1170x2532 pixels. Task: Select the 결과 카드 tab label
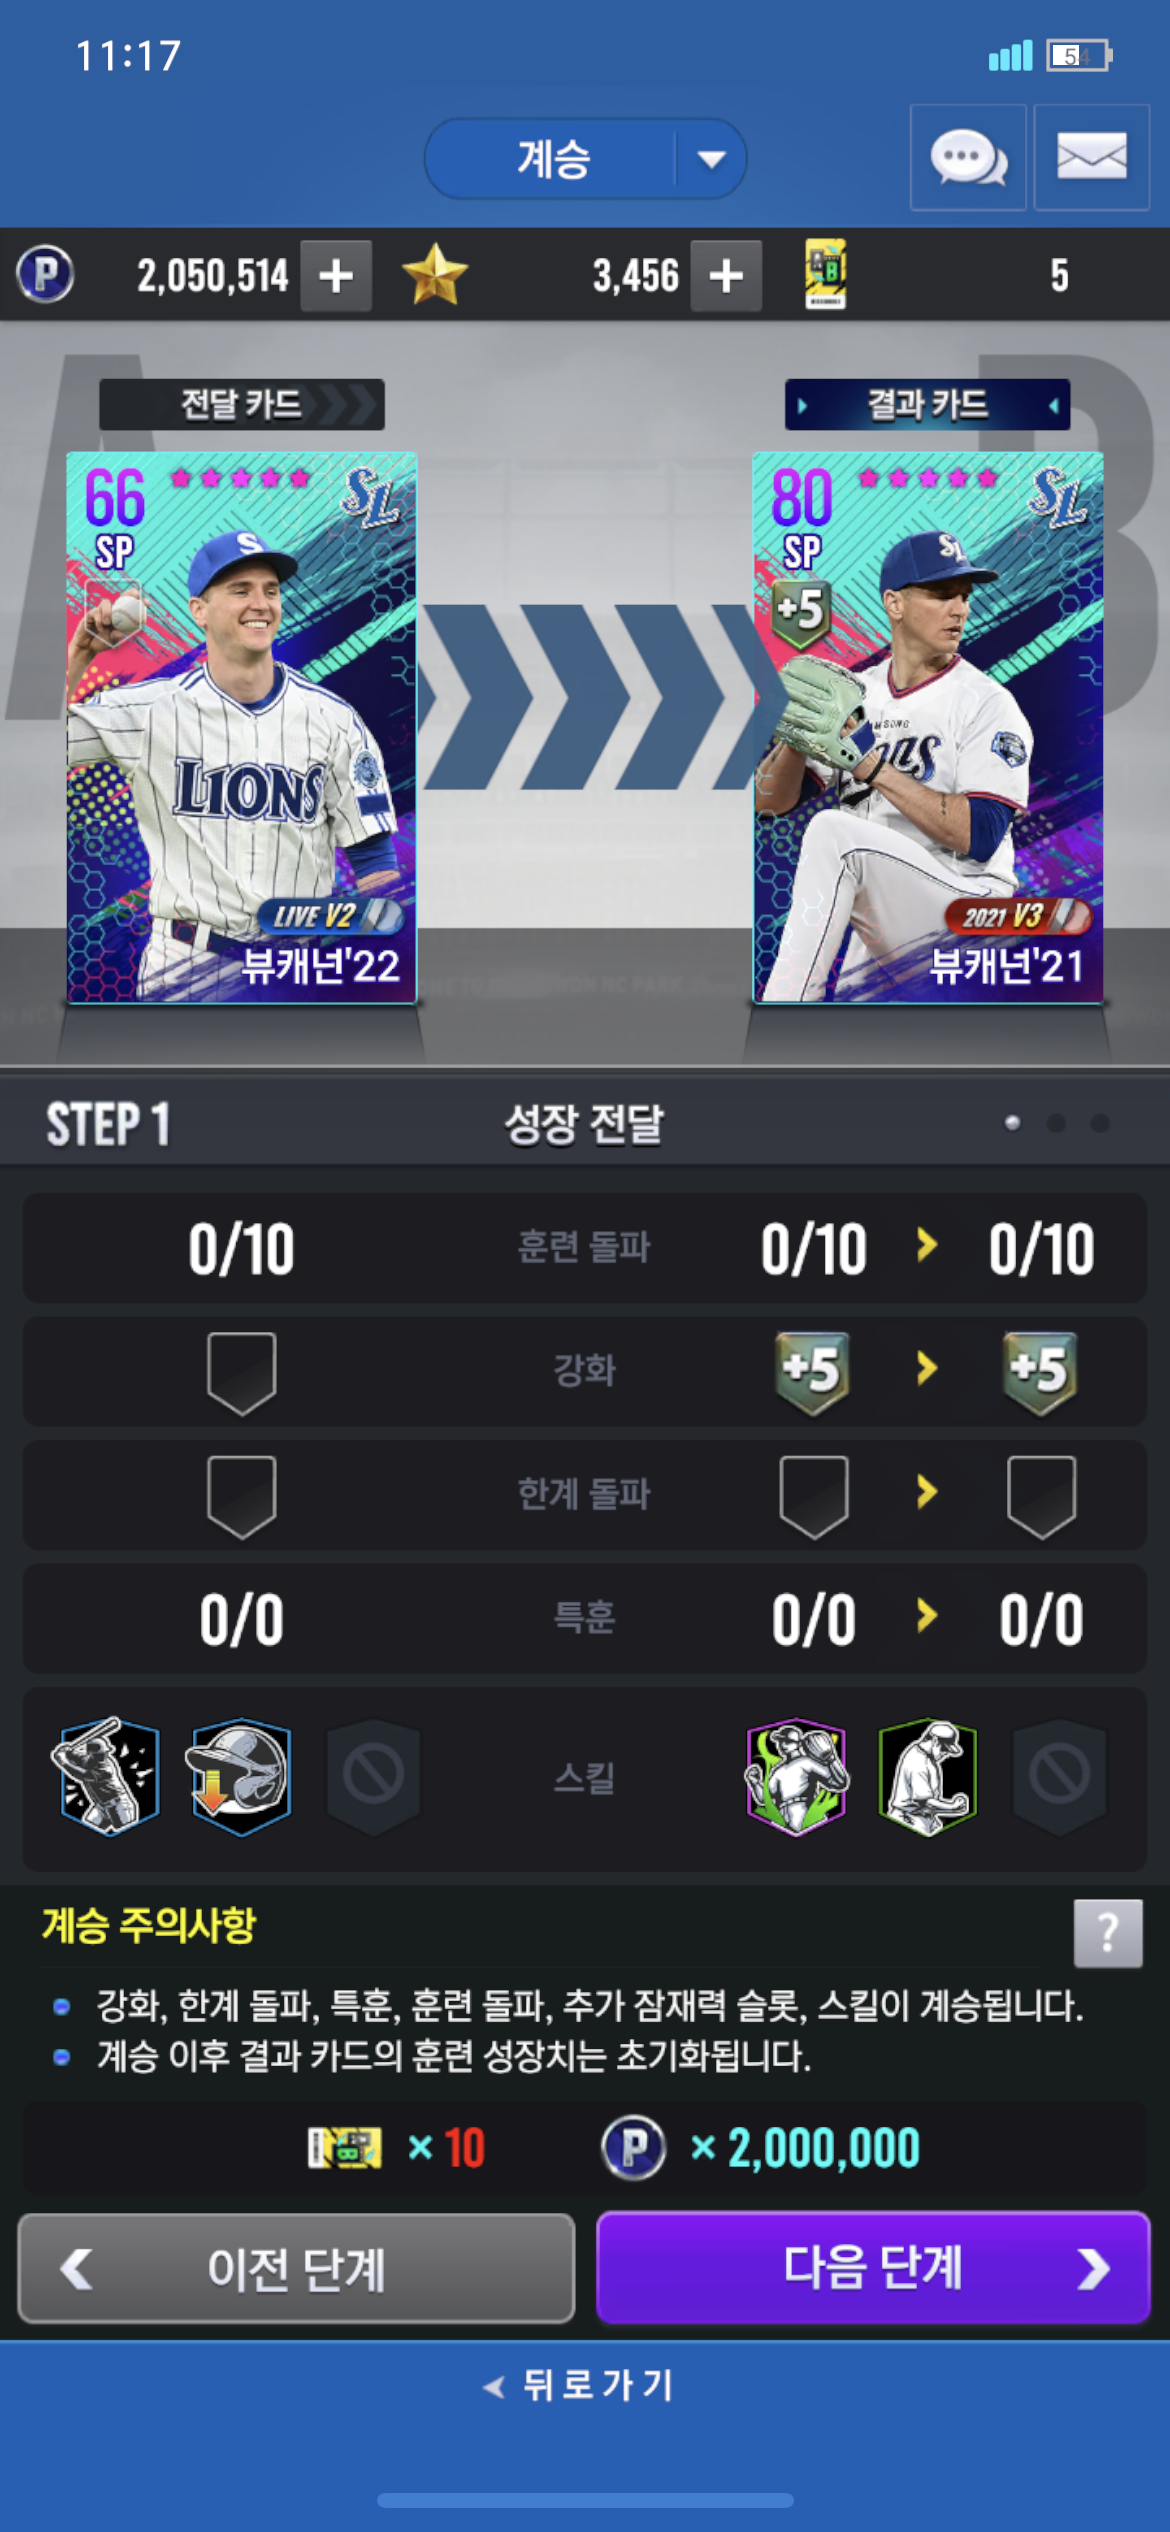click(927, 404)
